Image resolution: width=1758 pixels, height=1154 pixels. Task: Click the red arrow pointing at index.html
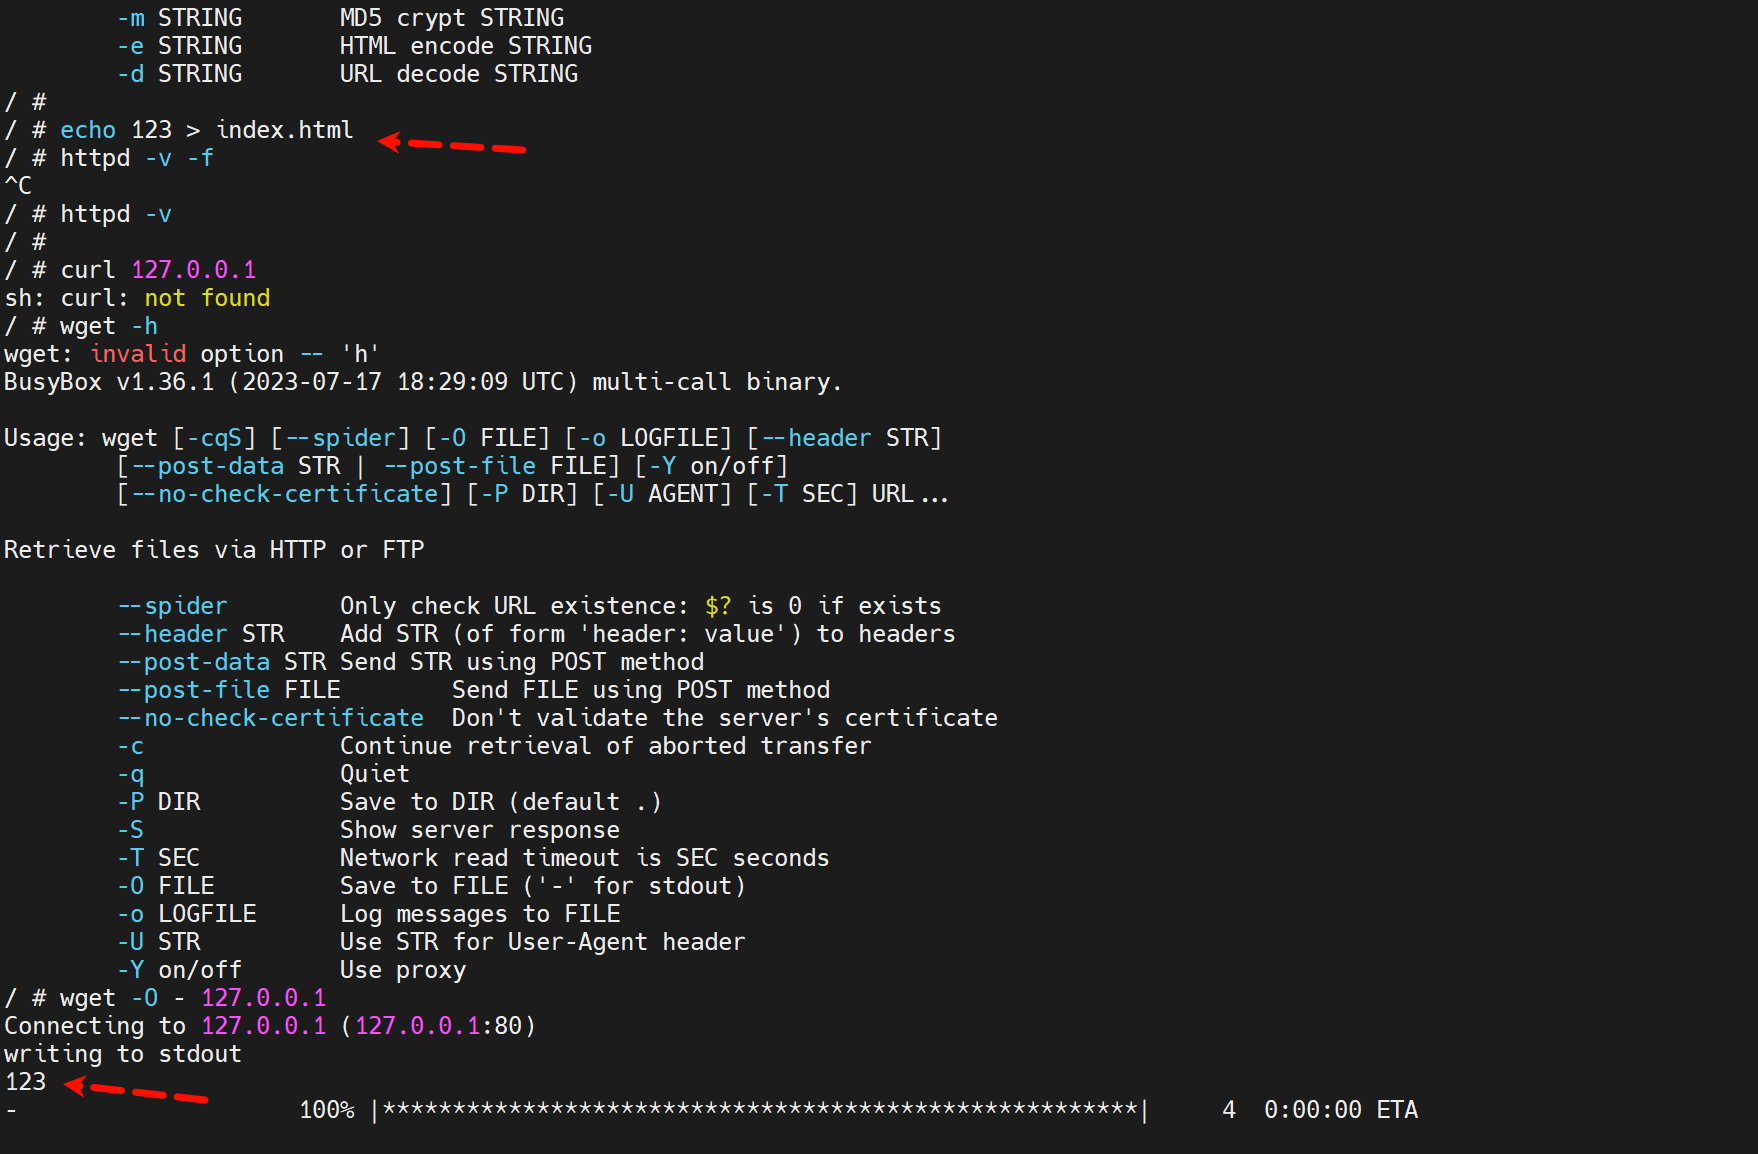[x=452, y=145]
